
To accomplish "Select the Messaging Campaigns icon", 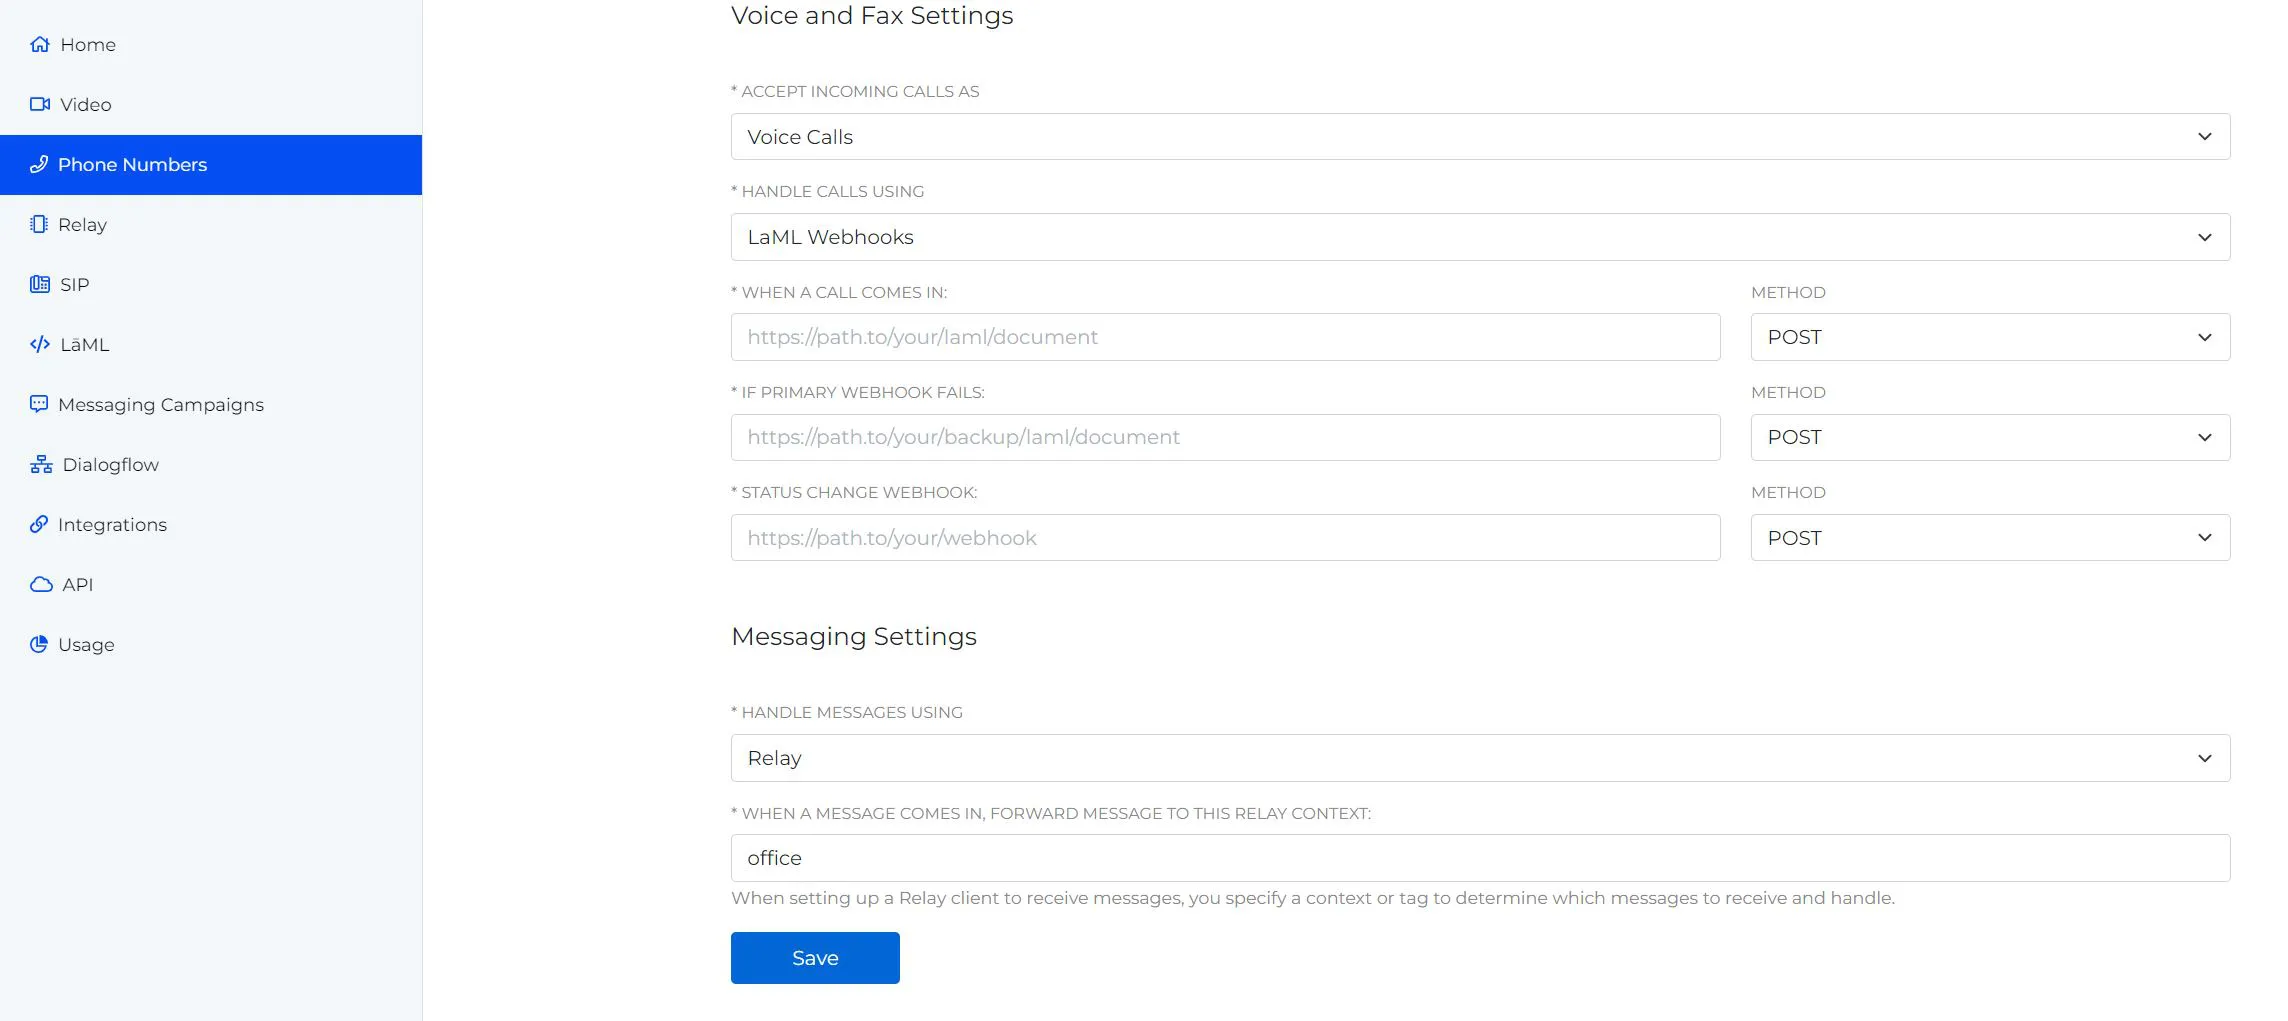I will pyautogui.click(x=40, y=404).
